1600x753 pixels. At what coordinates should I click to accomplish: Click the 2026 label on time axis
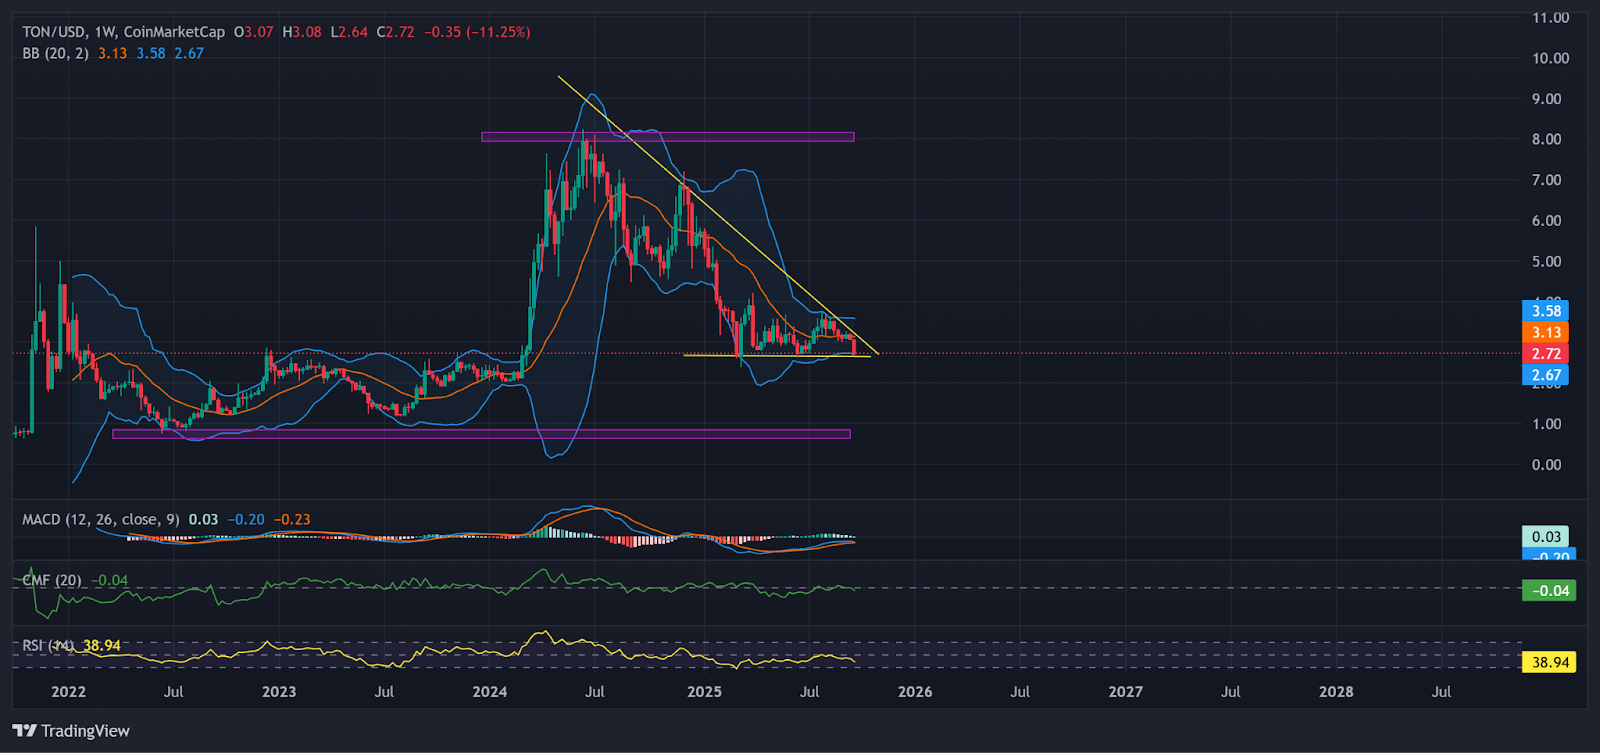915,692
